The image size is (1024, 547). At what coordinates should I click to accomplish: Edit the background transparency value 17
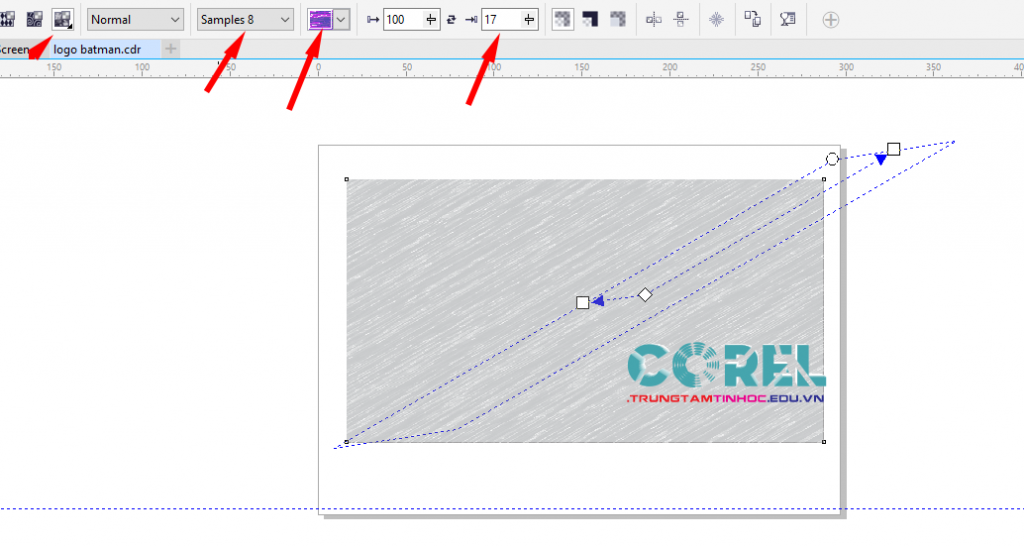tap(501, 20)
